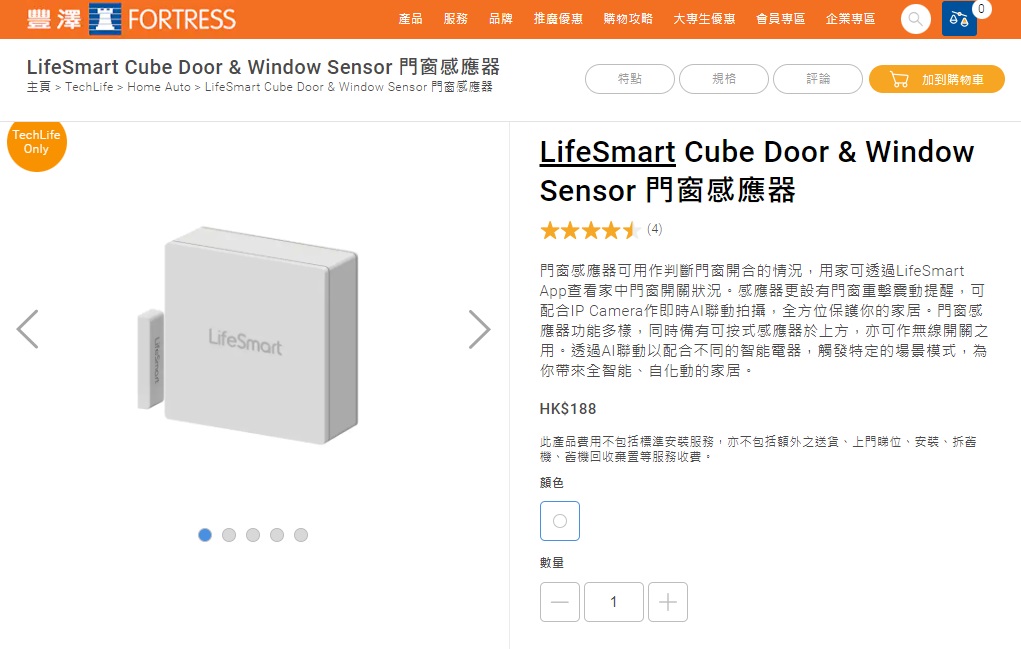The image size is (1021, 649).
Task: Click the half-filled fifth rating star
Action: 631,230
